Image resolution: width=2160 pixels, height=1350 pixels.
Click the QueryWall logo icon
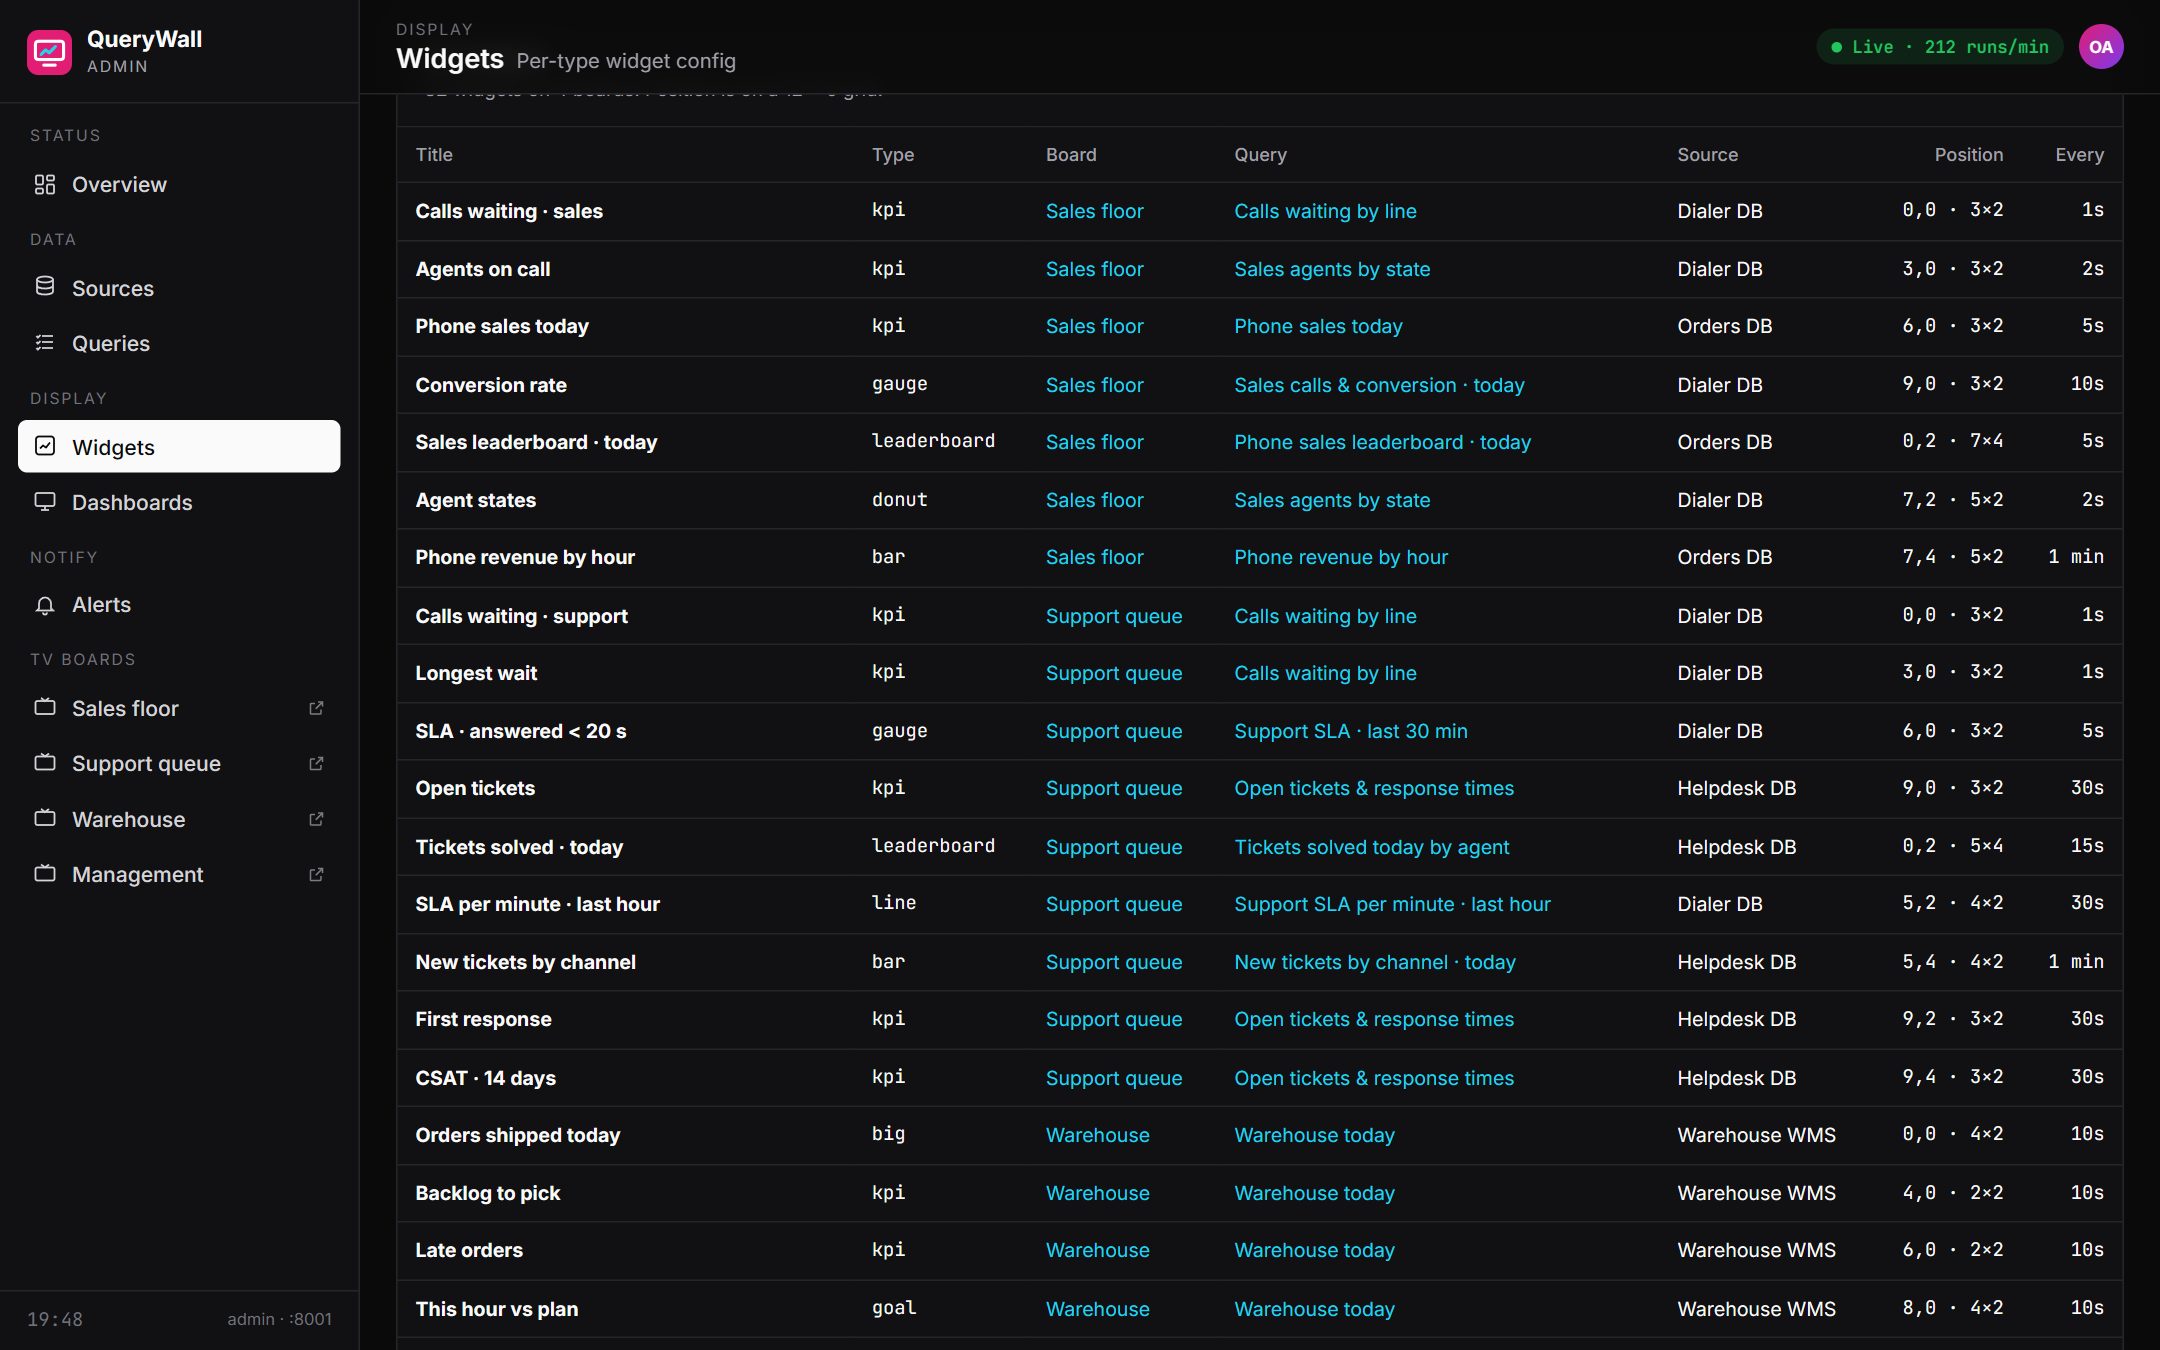[x=49, y=51]
